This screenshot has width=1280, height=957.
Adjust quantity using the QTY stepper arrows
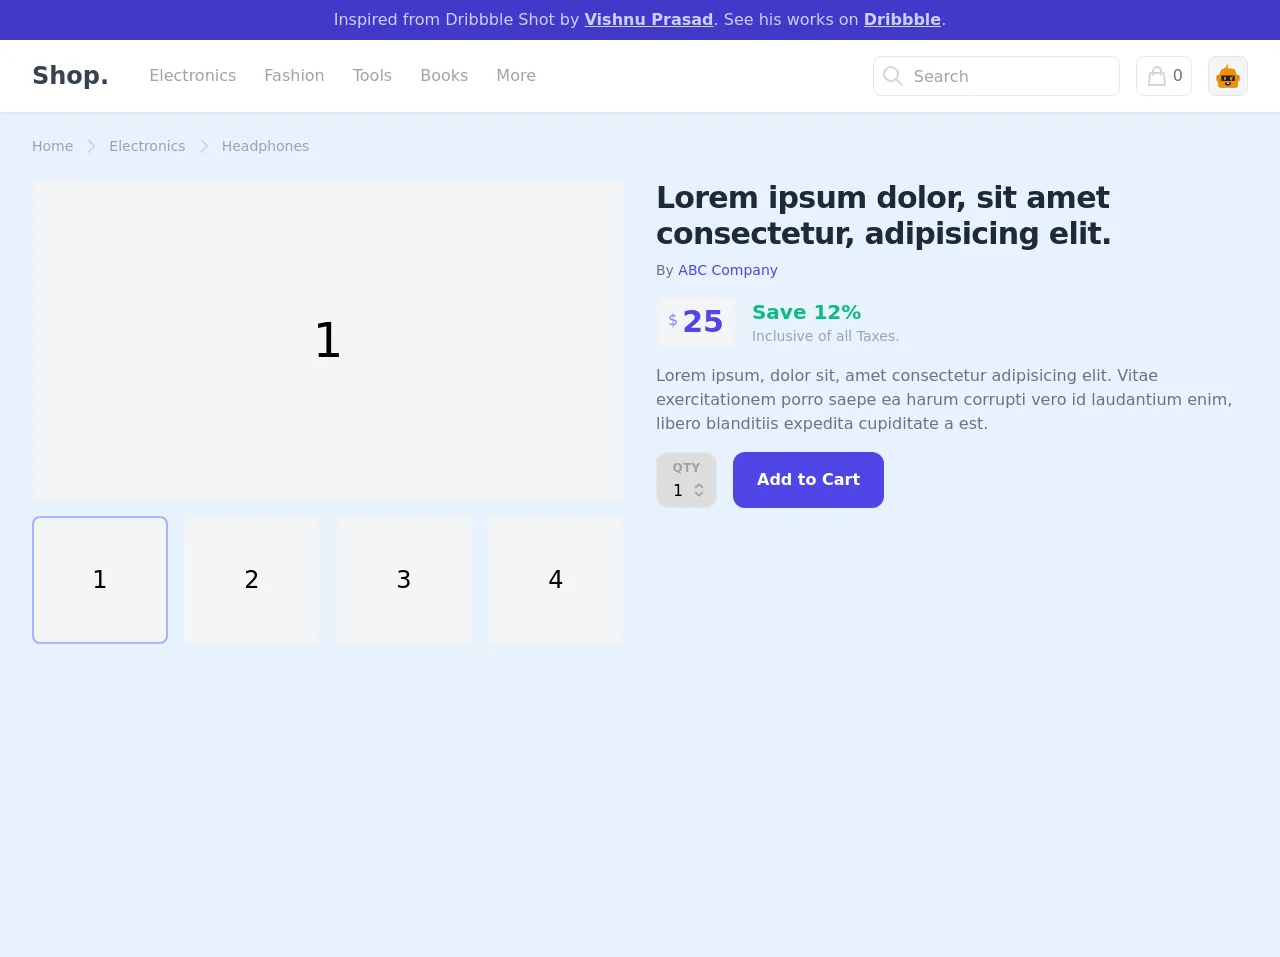coord(699,490)
